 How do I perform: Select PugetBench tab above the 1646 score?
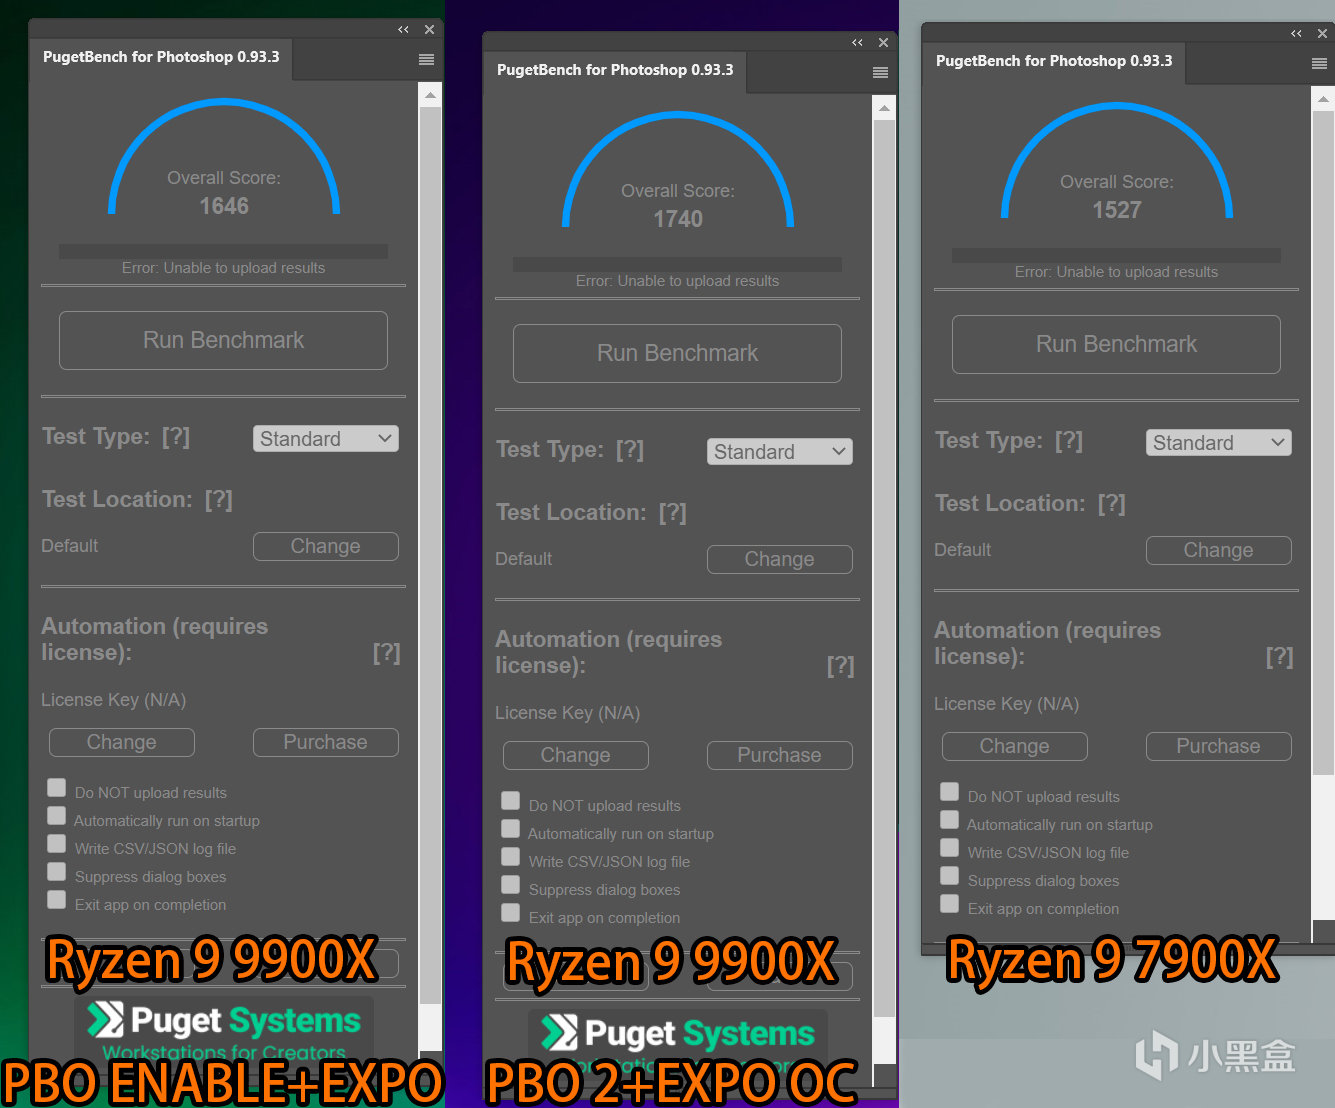click(161, 57)
